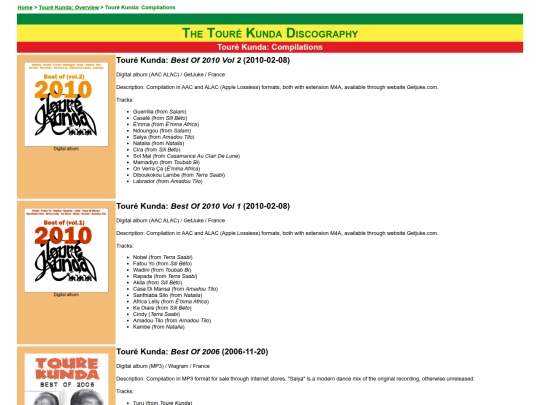
Task: Click the Digital album caption under vol.2 cover
Action: pos(66,149)
